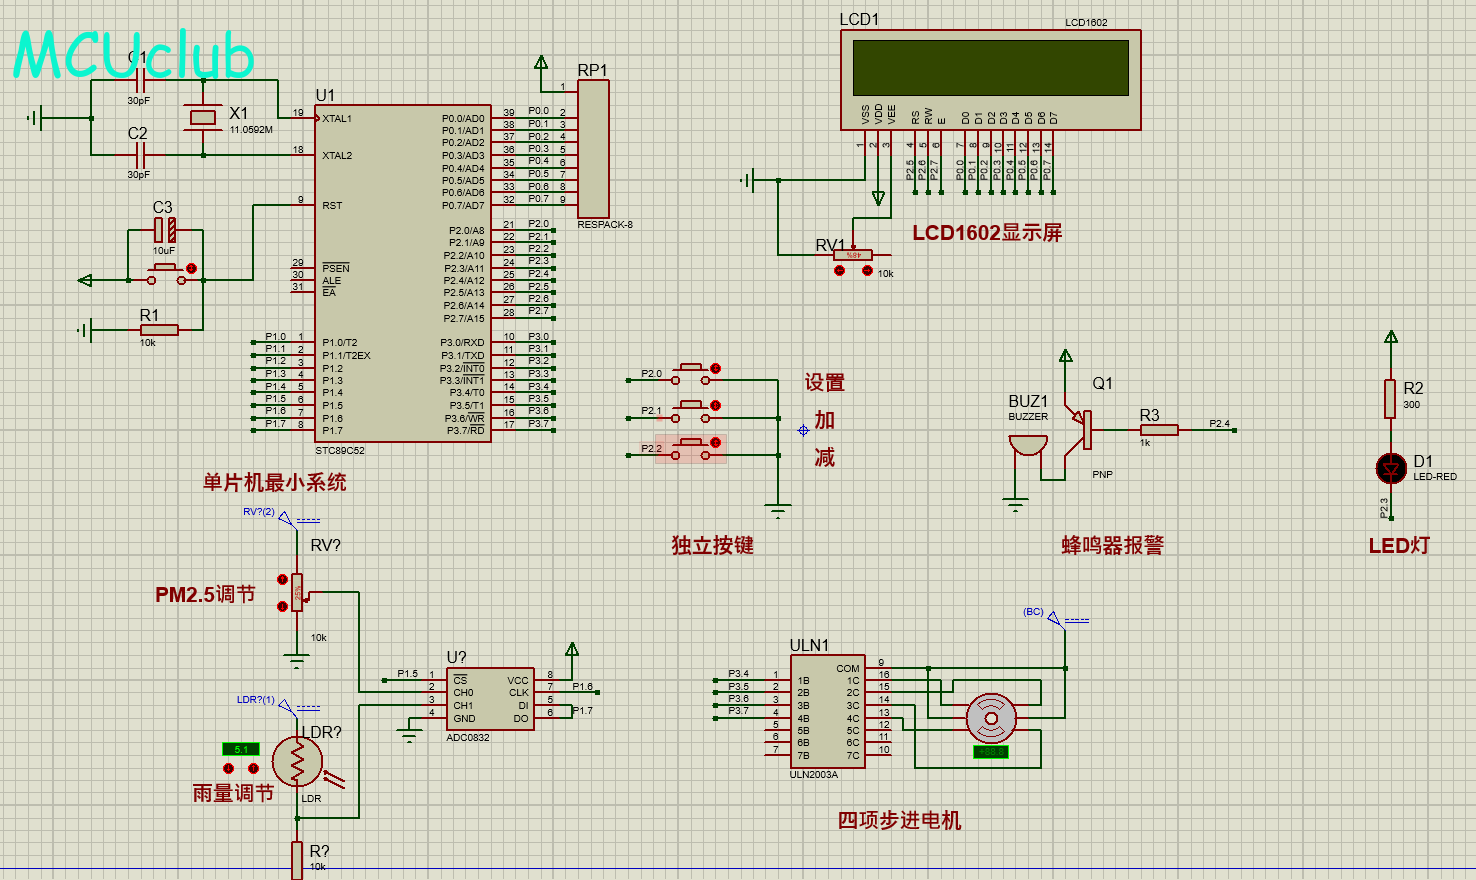Viewport: 1476px width, 880px height.
Task: Click the 雨量调节 label
Action: click(x=233, y=793)
